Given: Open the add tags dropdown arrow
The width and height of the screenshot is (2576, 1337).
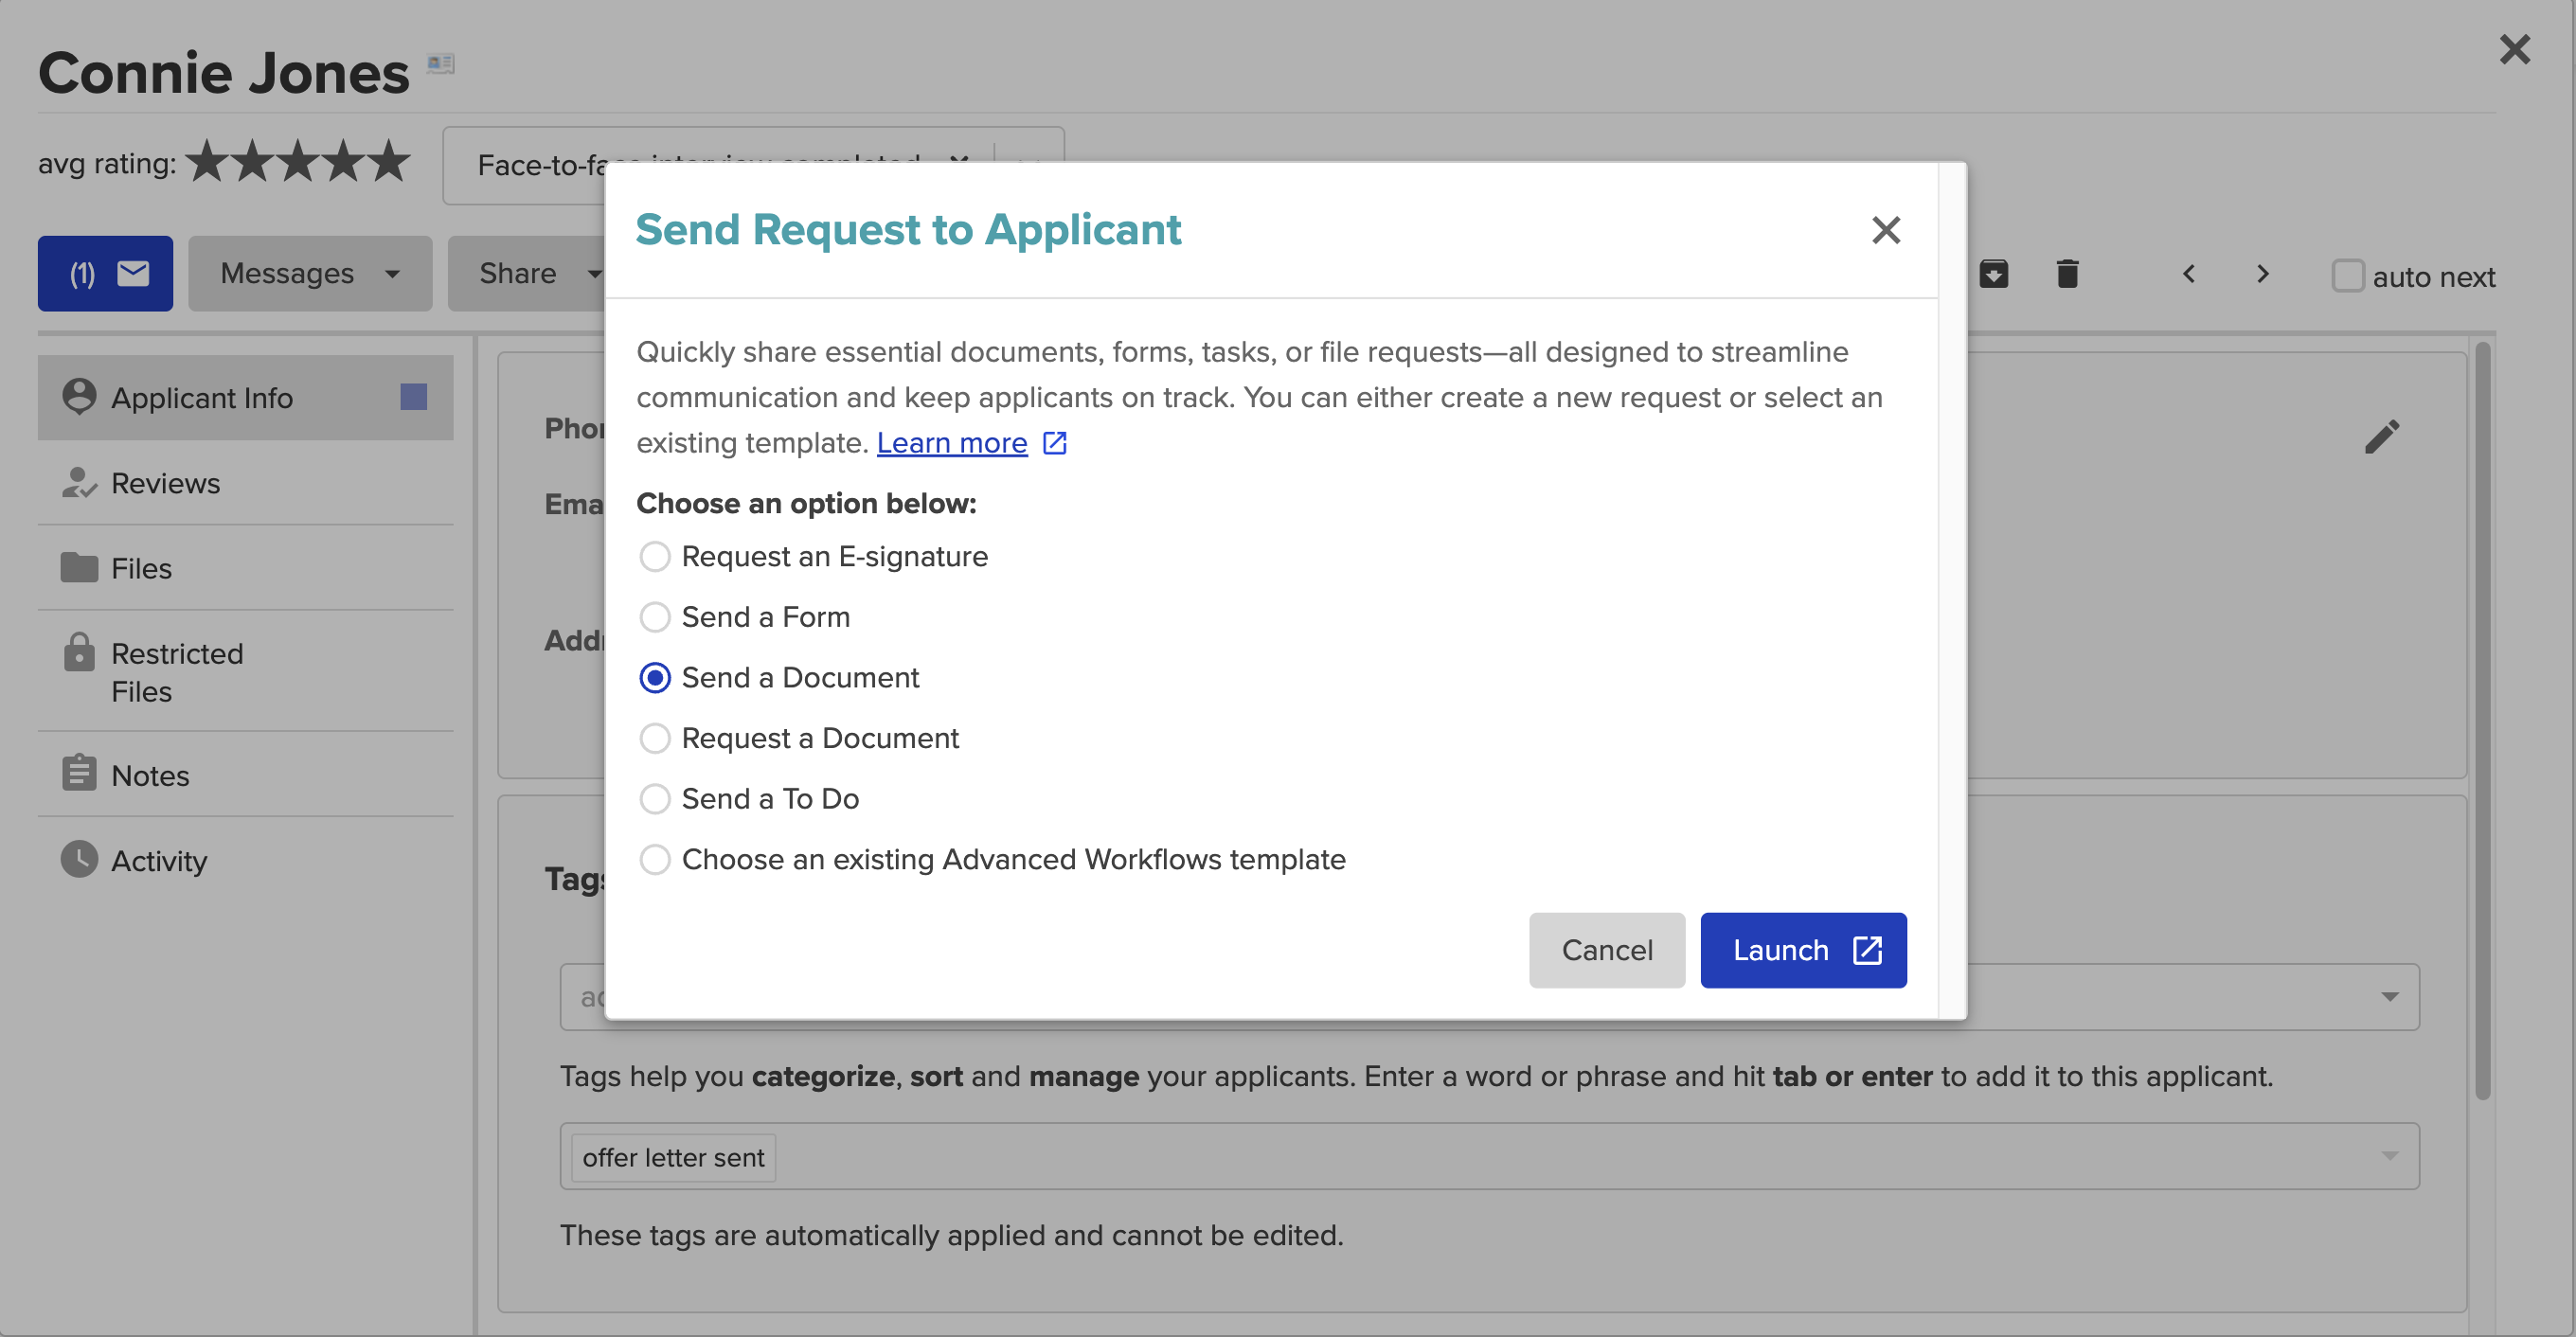Looking at the screenshot, I should click(2389, 996).
